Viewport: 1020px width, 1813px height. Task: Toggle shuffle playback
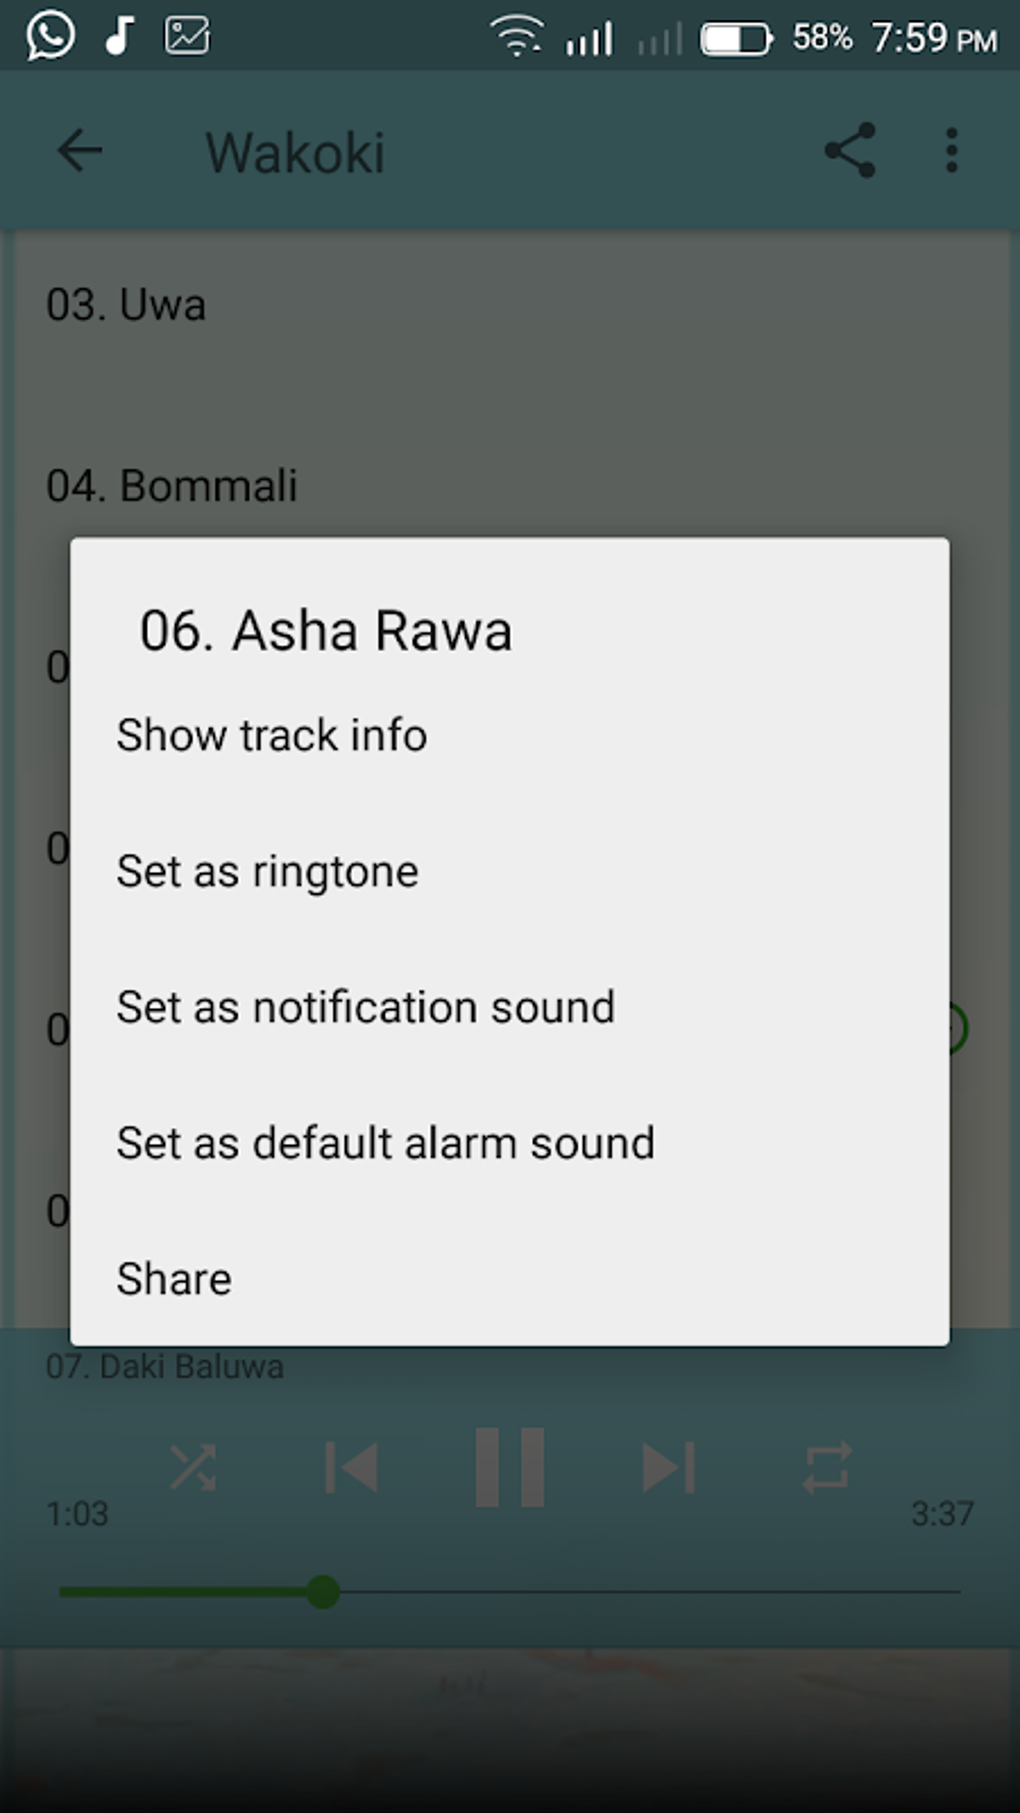(x=193, y=1468)
